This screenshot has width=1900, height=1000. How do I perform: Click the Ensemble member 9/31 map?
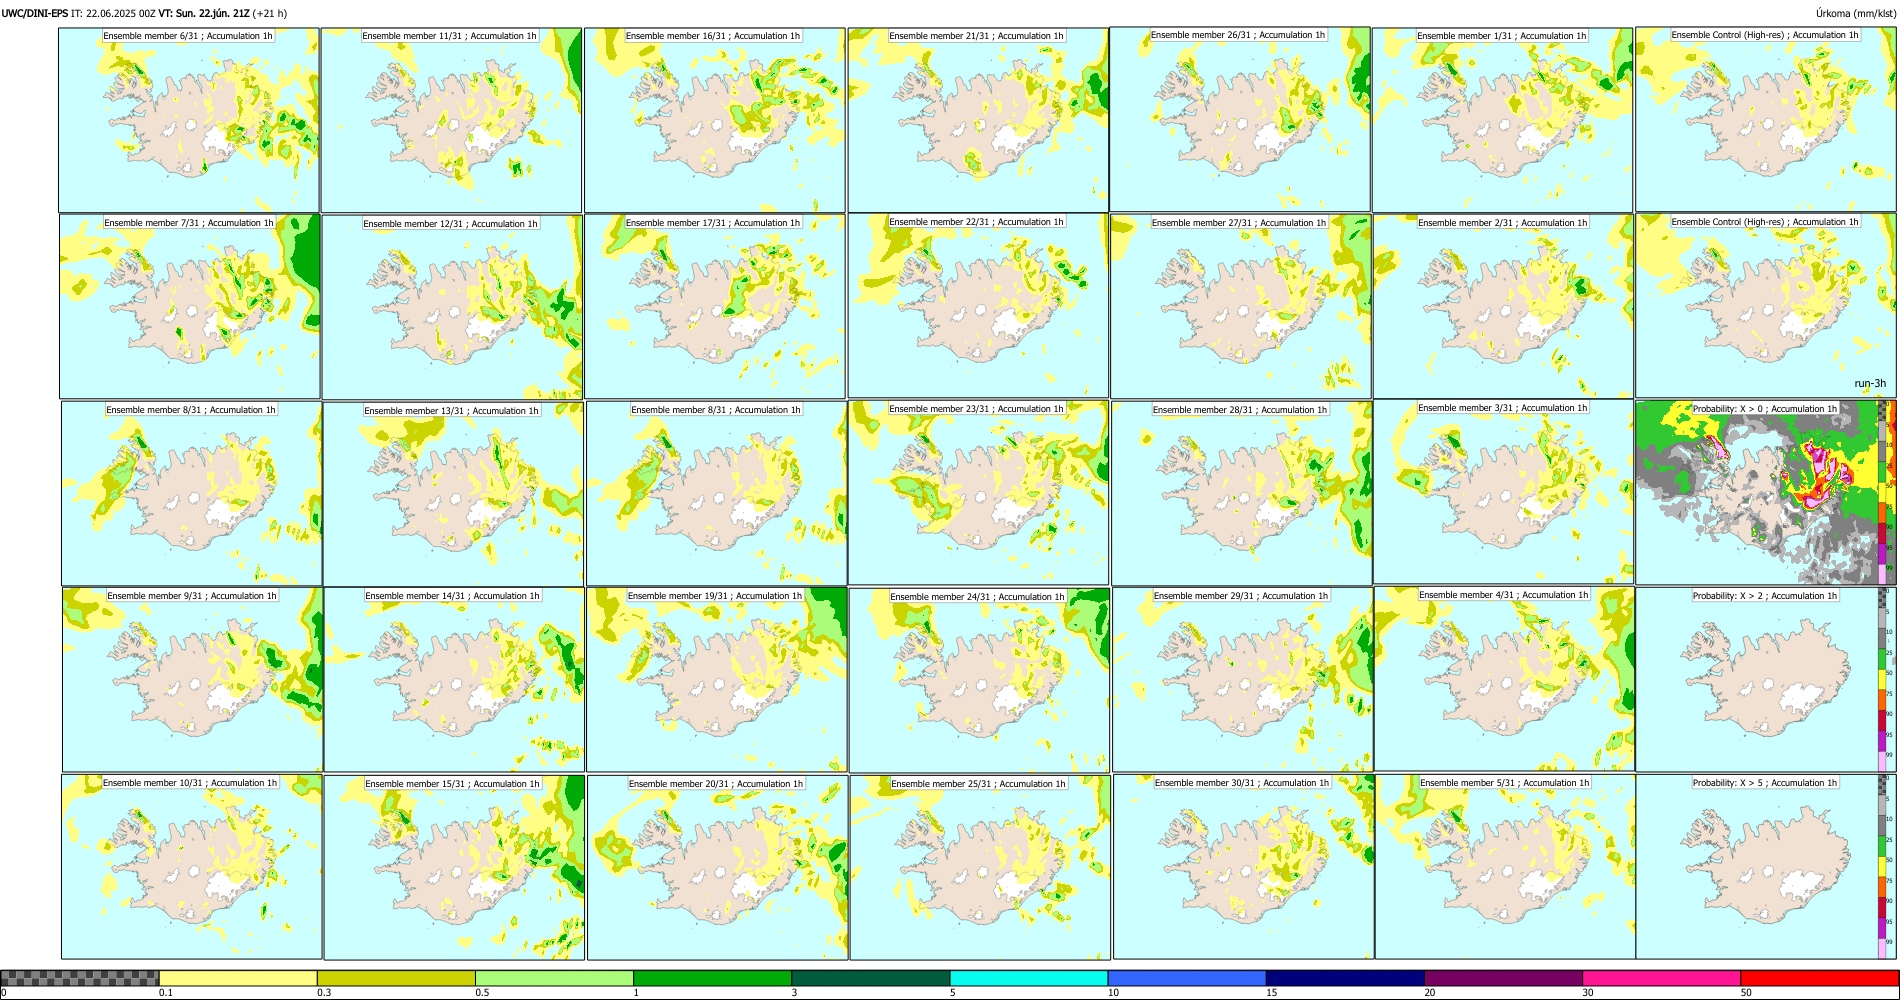pos(192,679)
